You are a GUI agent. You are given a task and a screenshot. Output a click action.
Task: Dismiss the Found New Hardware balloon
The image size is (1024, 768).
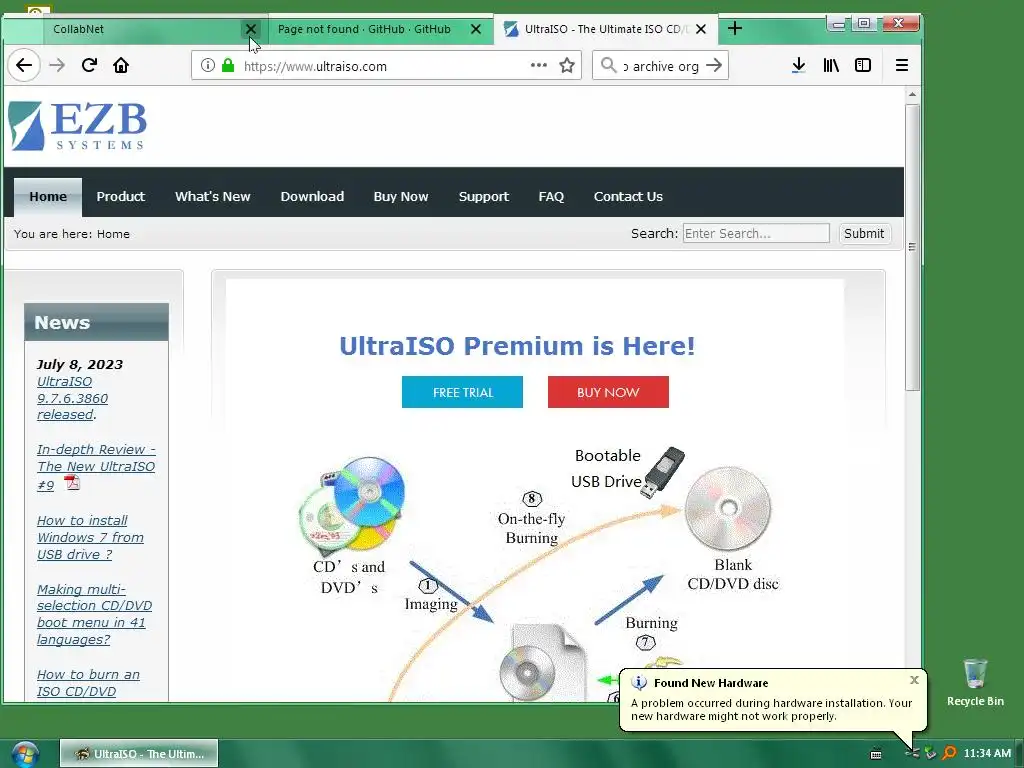click(914, 680)
